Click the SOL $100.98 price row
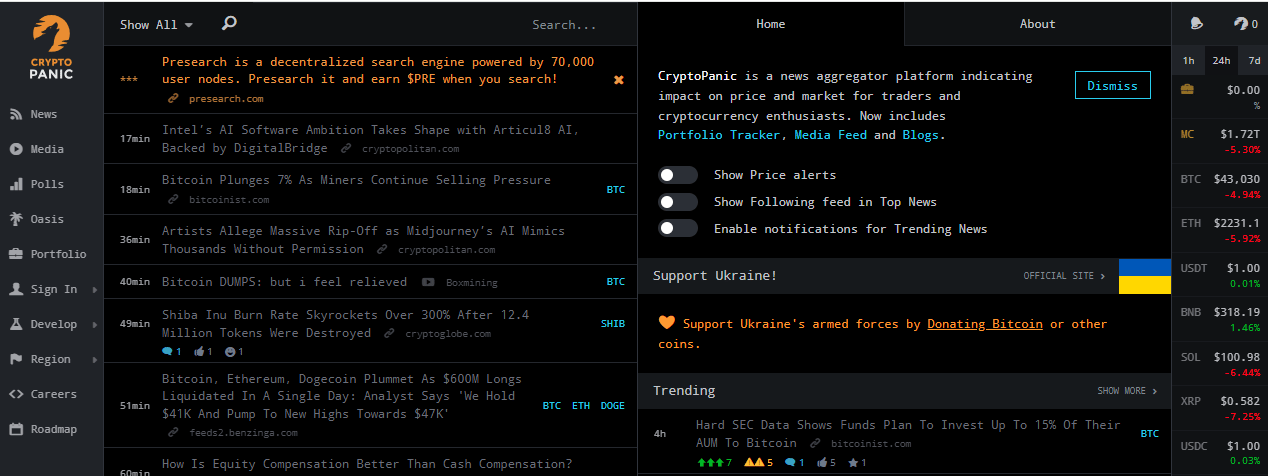1268x476 pixels. pyautogui.click(x=1220, y=365)
